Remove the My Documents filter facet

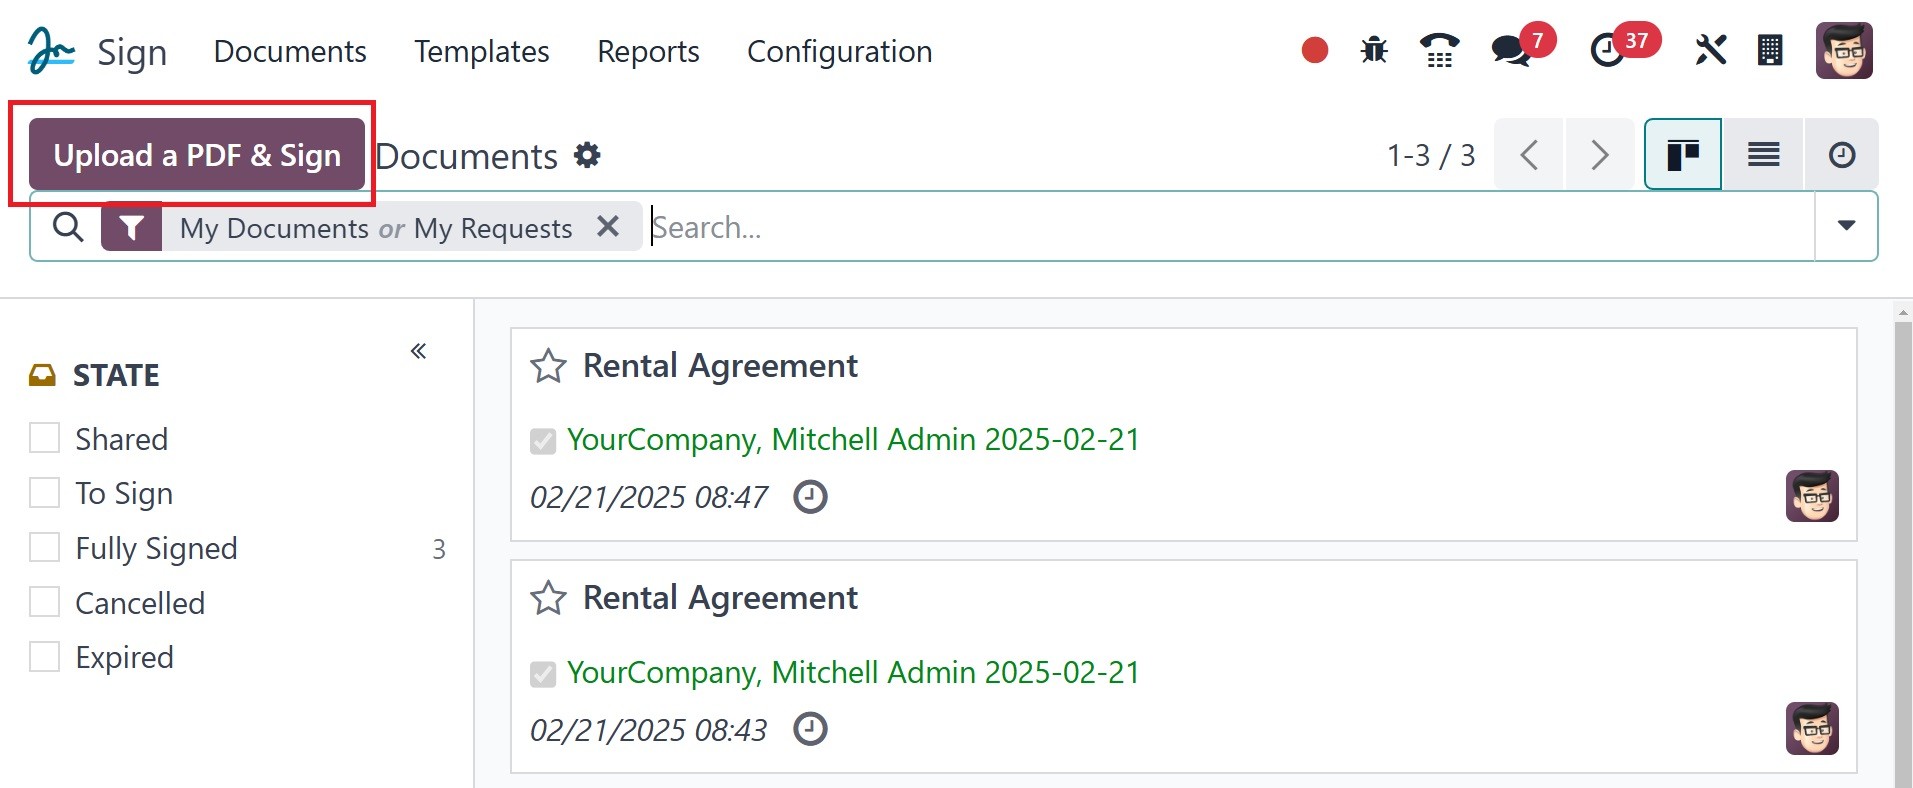click(x=607, y=227)
